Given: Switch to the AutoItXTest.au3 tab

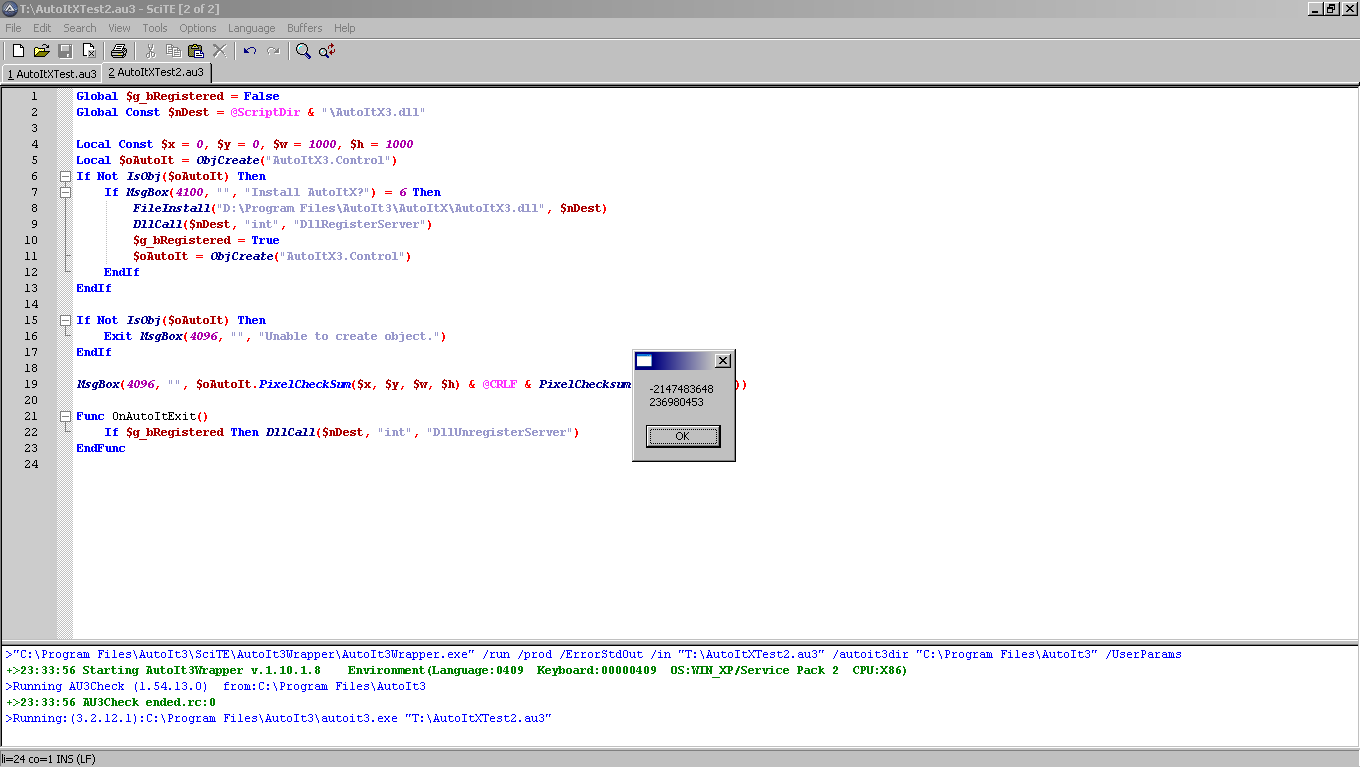Looking at the screenshot, I should (53, 74).
